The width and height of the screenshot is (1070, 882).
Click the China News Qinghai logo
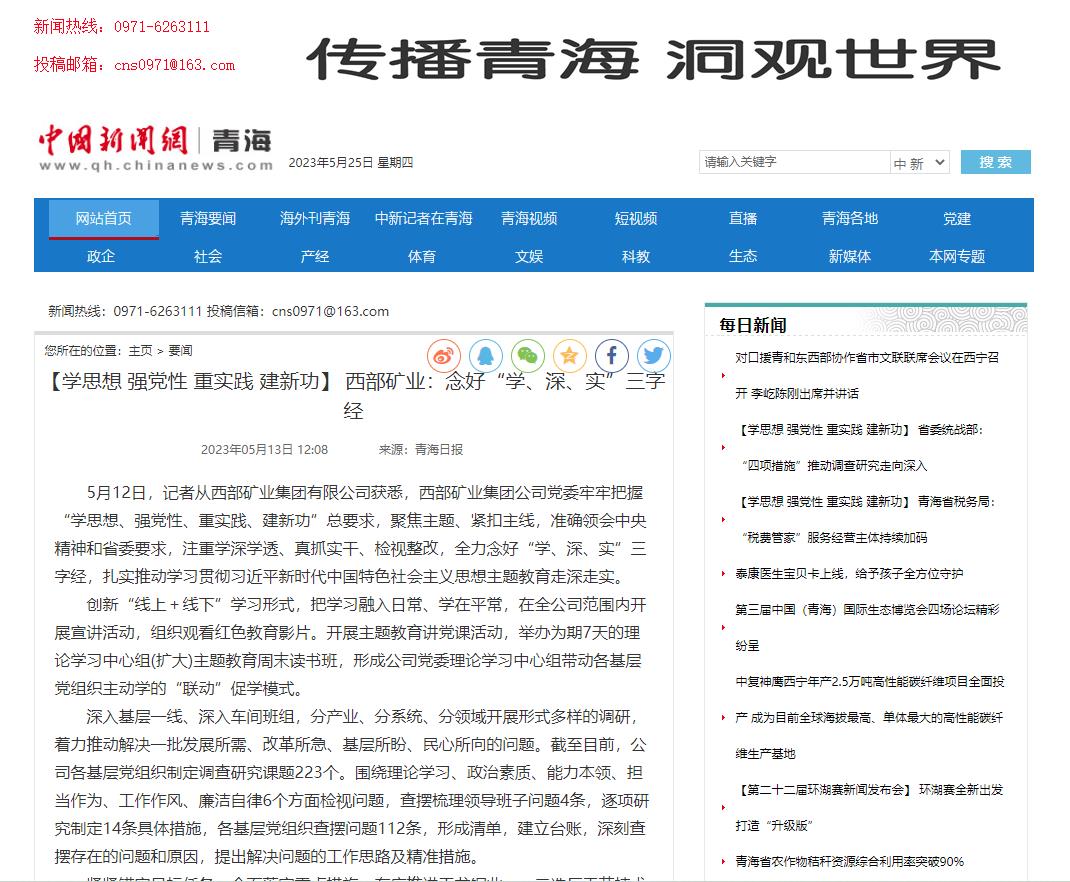[155, 148]
